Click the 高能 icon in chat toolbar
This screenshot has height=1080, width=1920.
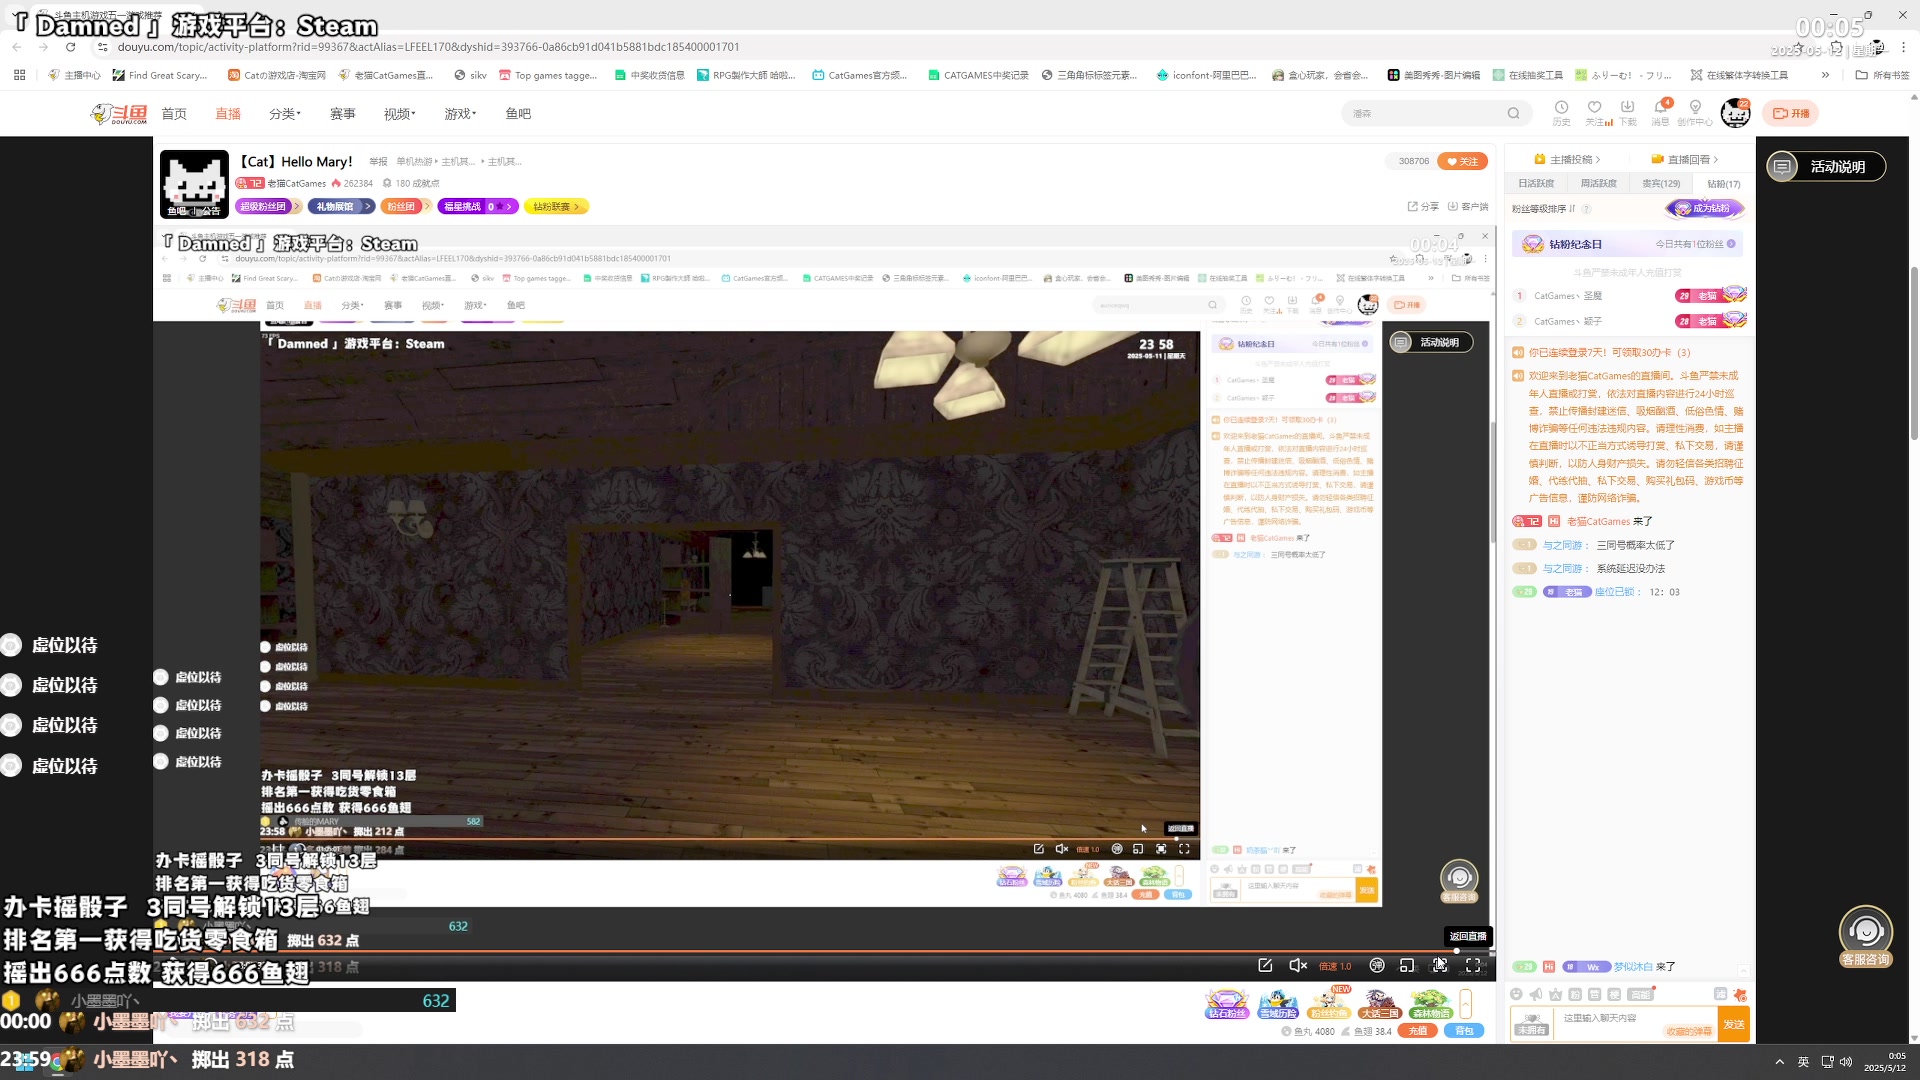(x=1640, y=994)
